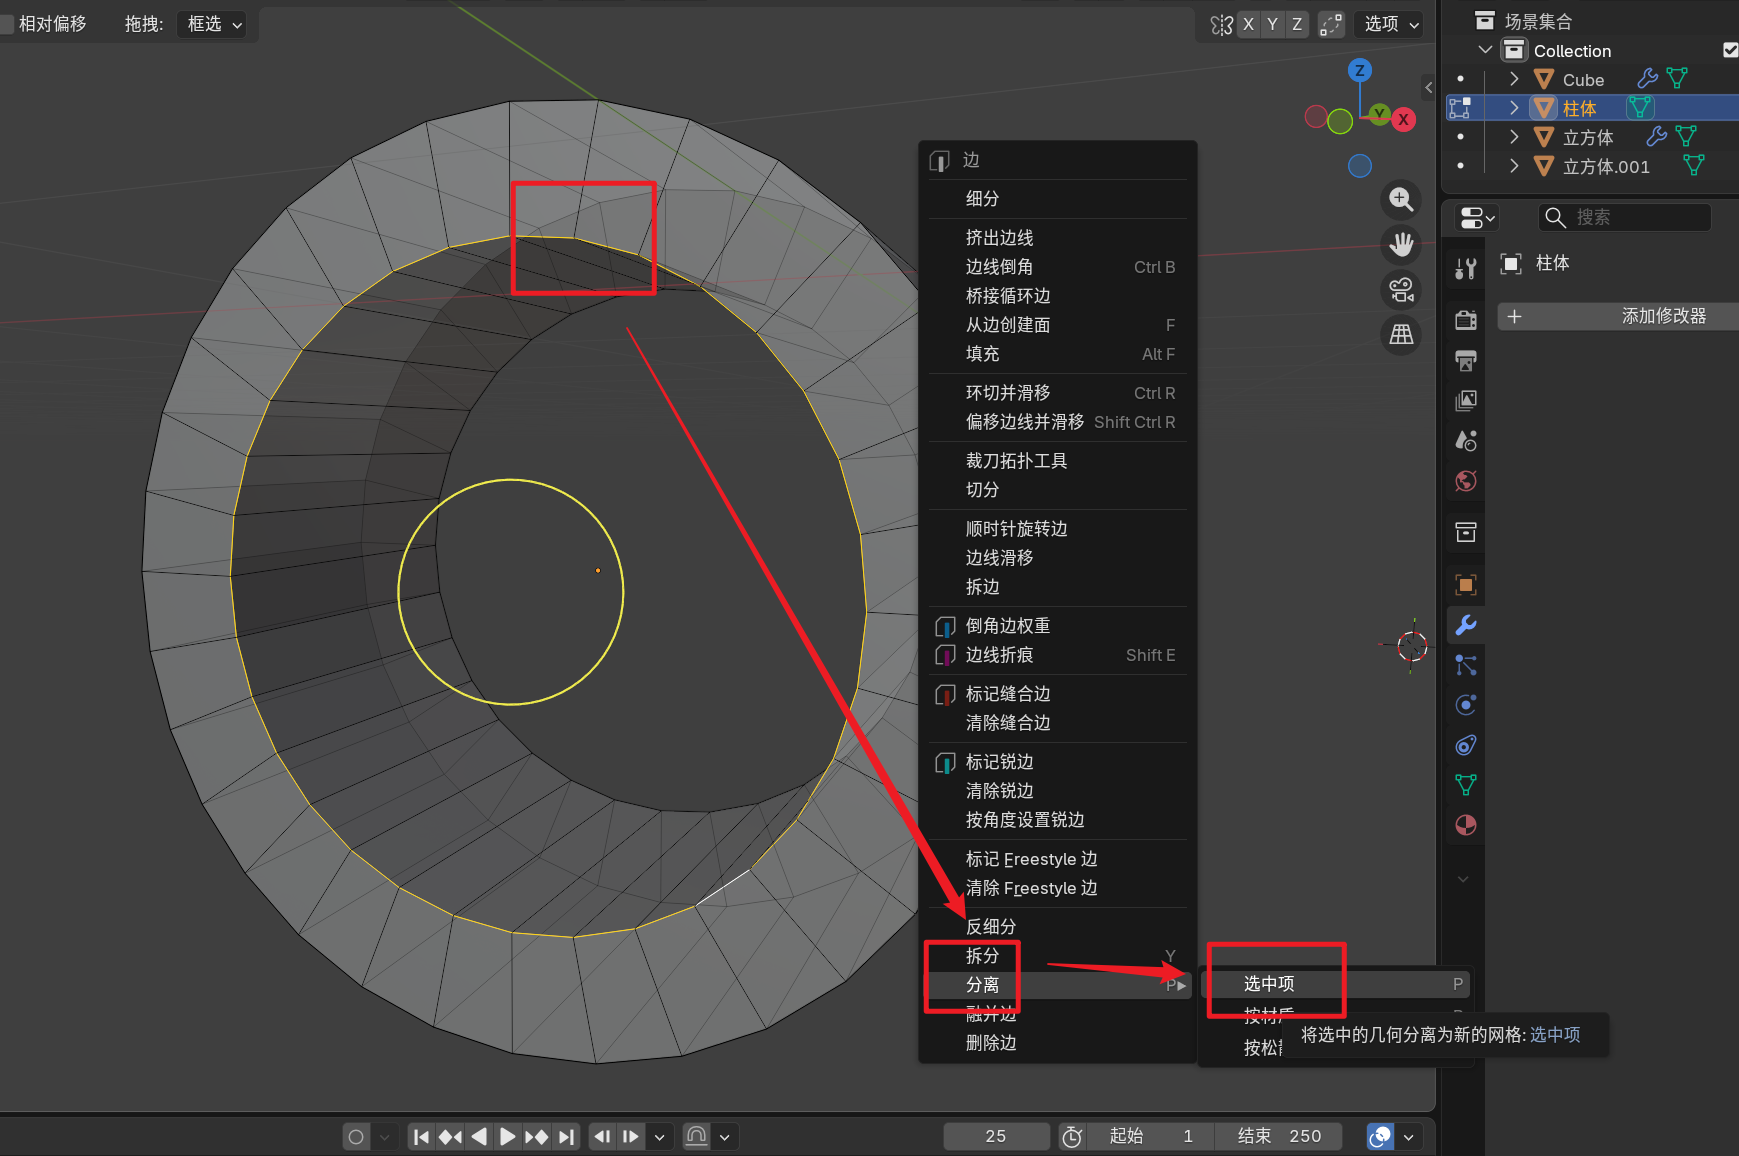
Task: Open the Render properties tab
Action: [x=1465, y=320]
